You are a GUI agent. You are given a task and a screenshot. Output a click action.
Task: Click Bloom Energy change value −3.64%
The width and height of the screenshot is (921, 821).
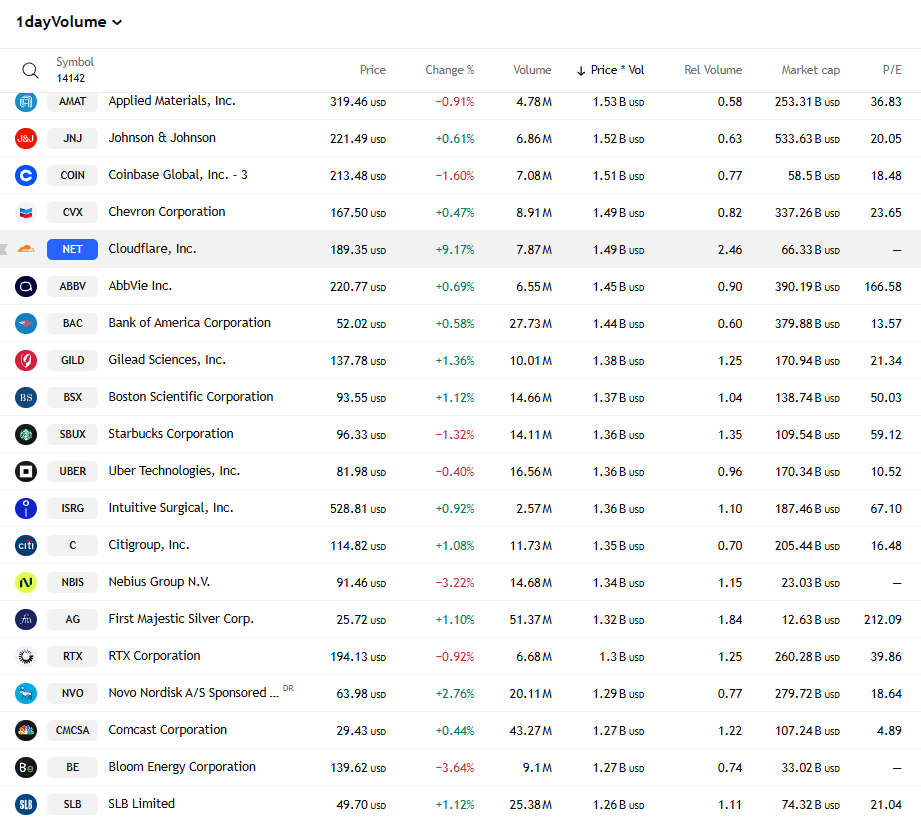pos(455,768)
